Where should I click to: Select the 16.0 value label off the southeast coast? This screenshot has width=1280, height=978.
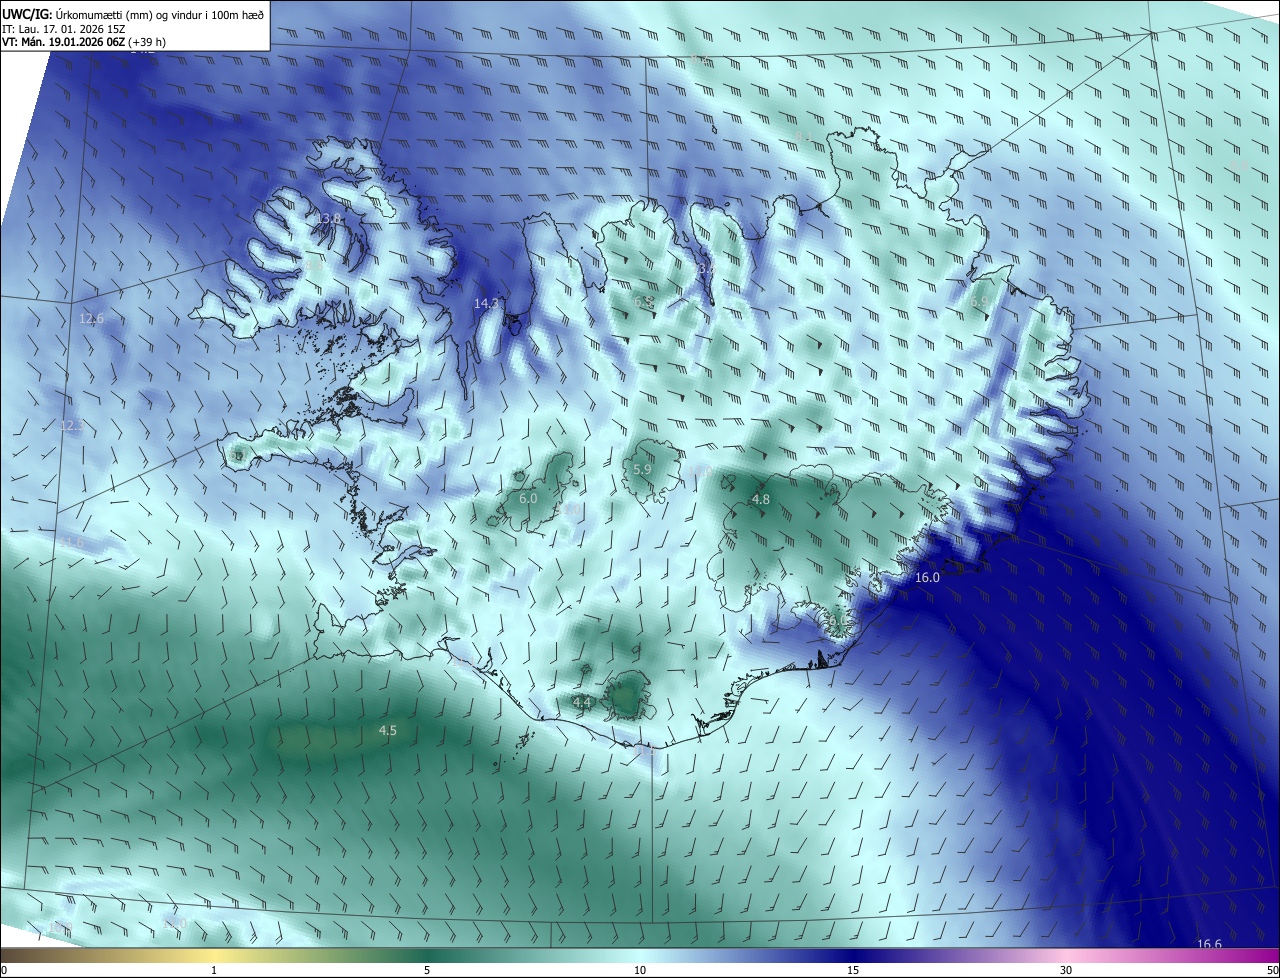click(x=927, y=578)
